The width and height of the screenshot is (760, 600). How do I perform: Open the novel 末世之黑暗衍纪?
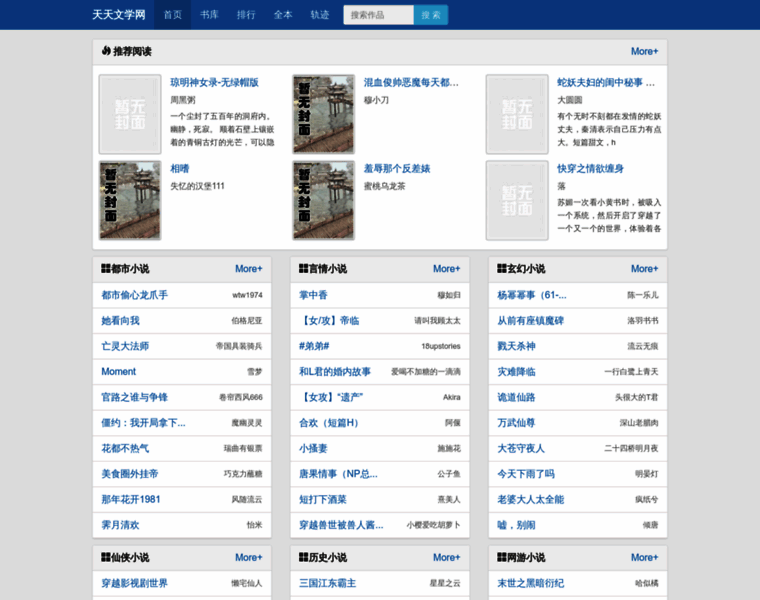(530, 583)
